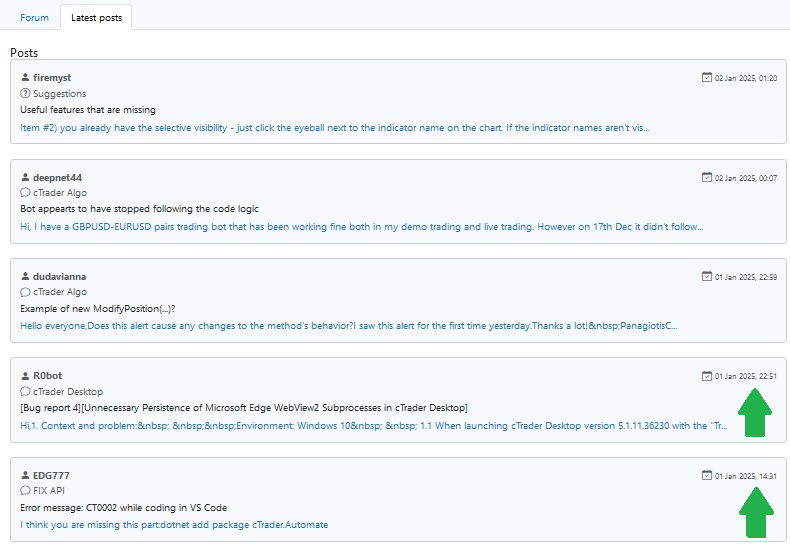Open 'Bot appears to have stopped' thread
Screen dimensions: 790x545
[x=140, y=209]
